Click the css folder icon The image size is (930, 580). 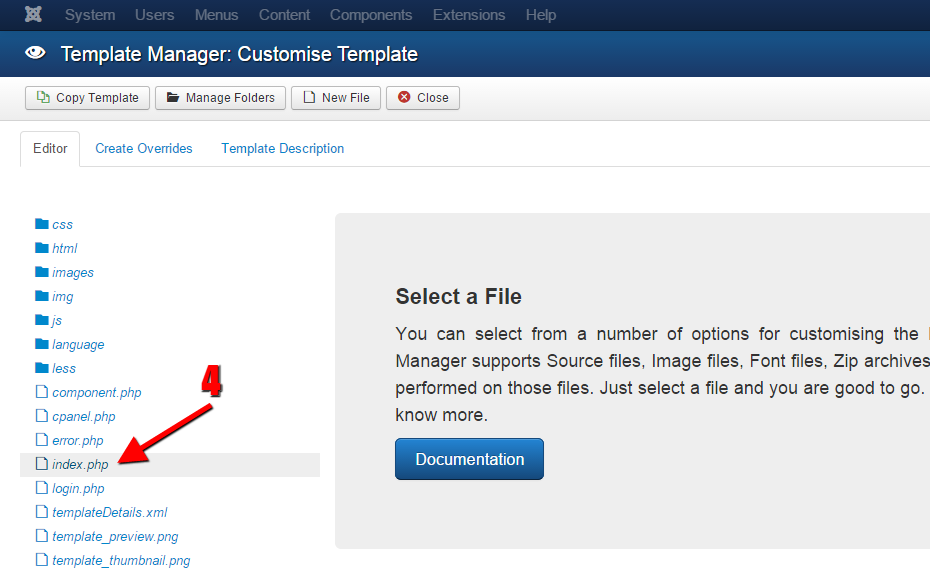pyautogui.click(x=42, y=224)
